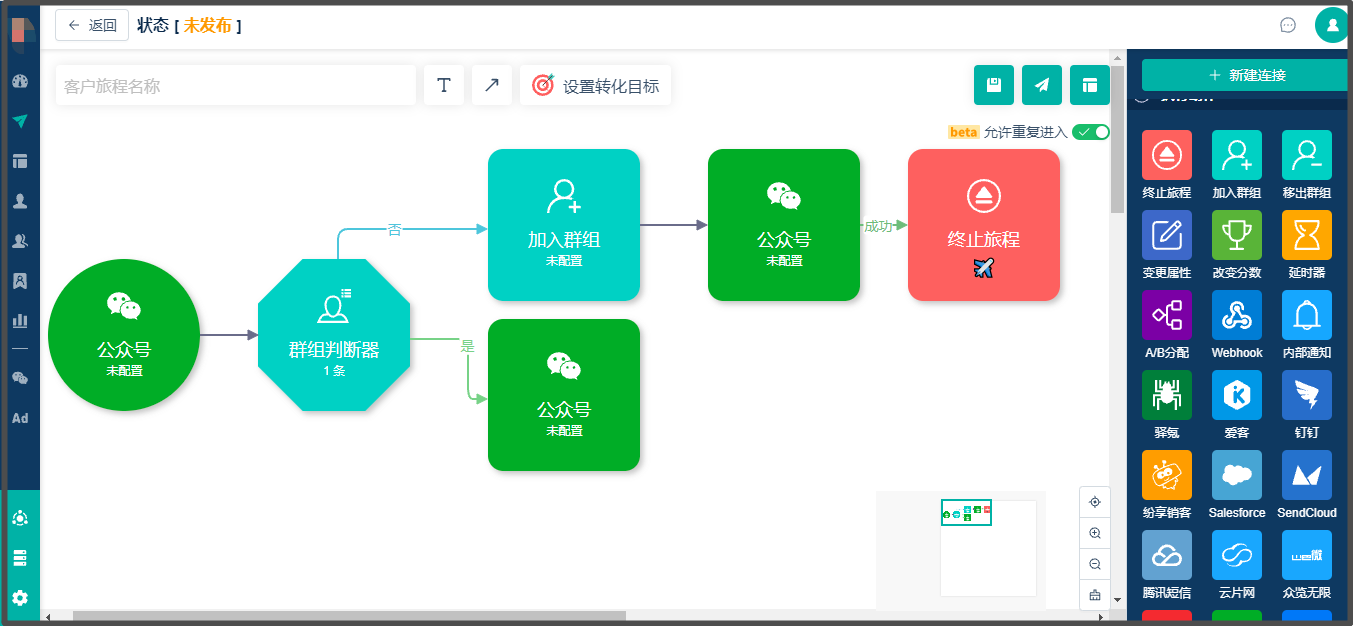Open the paper-plane journey icon in left sidebar
The width and height of the screenshot is (1353, 626).
pyautogui.click(x=20, y=121)
